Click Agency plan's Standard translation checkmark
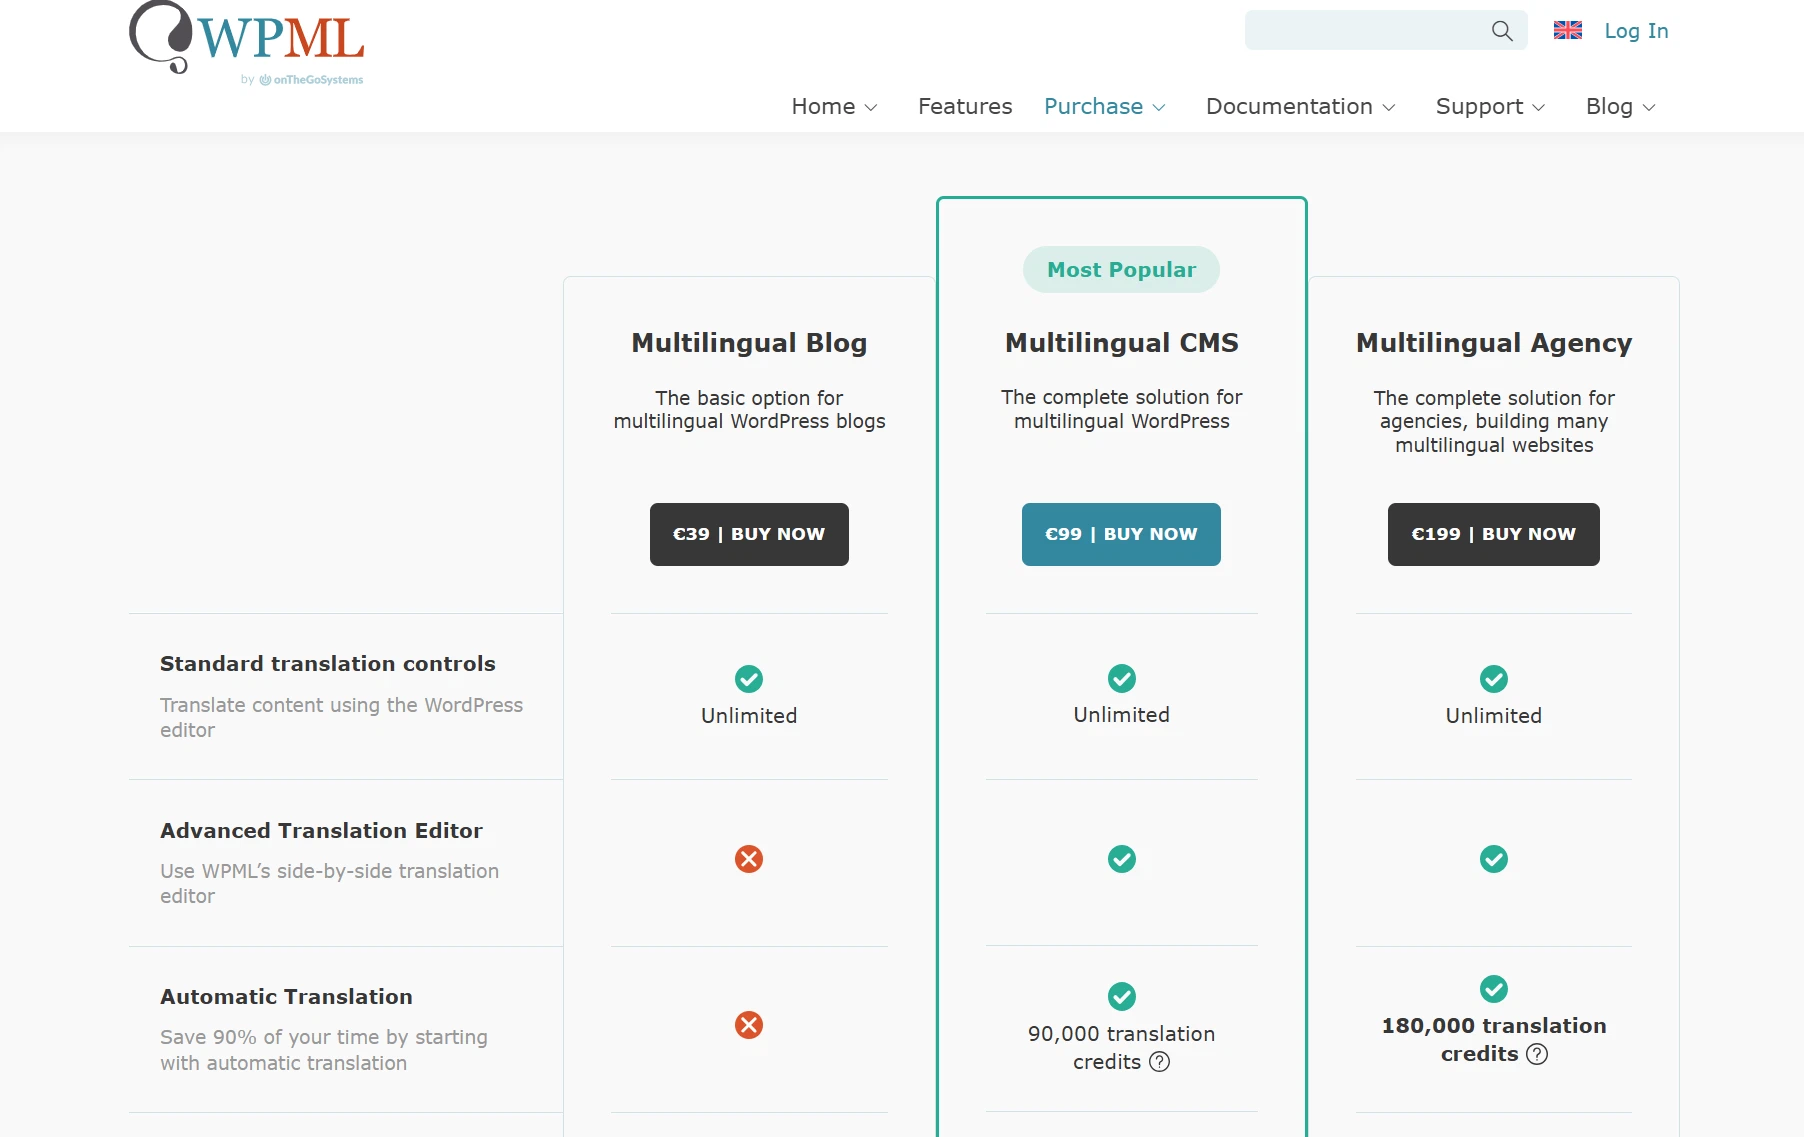This screenshot has width=1804, height=1137. tap(1494, 679)
